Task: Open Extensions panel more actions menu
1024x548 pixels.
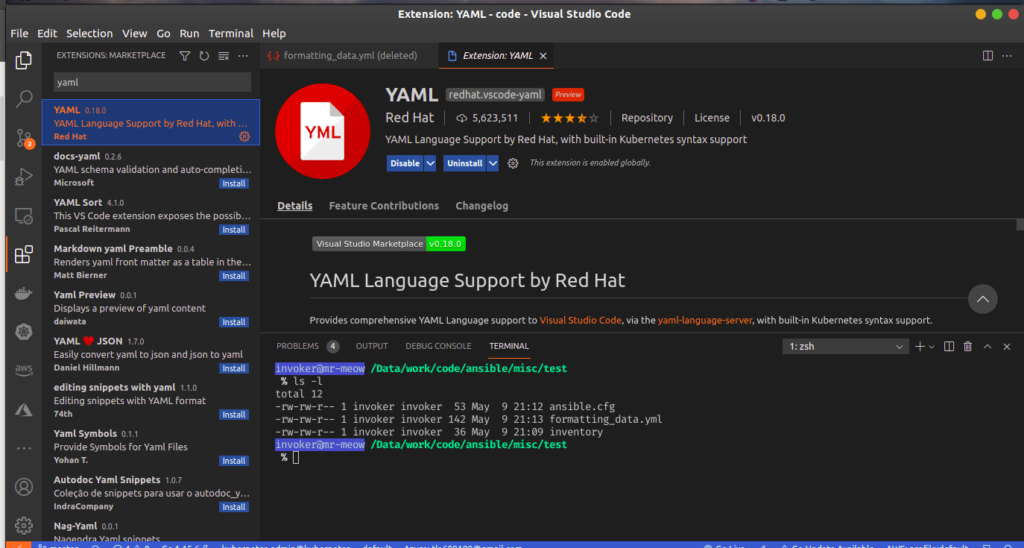Action: (x=243, y=56)
